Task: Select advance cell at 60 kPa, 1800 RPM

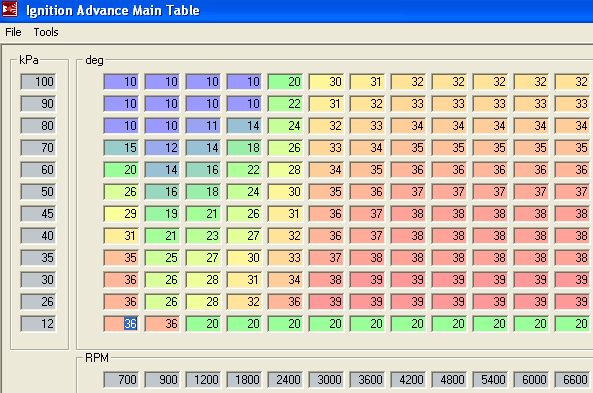Action: point(244,169)
